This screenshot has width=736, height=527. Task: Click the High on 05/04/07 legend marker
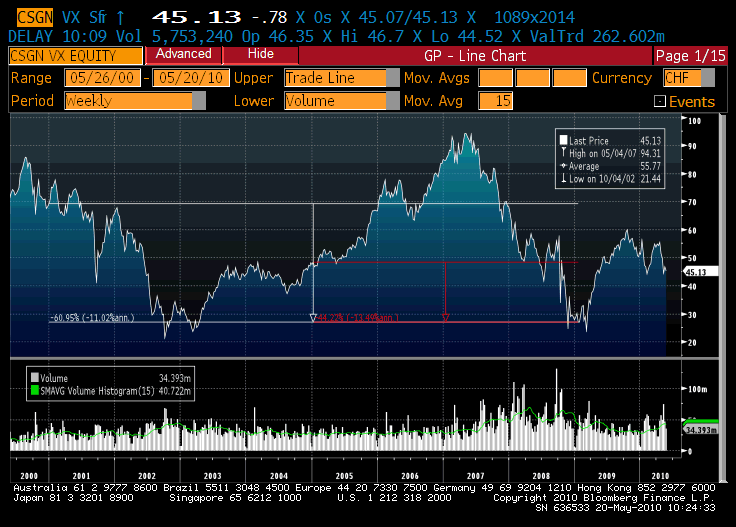(563, 153)
